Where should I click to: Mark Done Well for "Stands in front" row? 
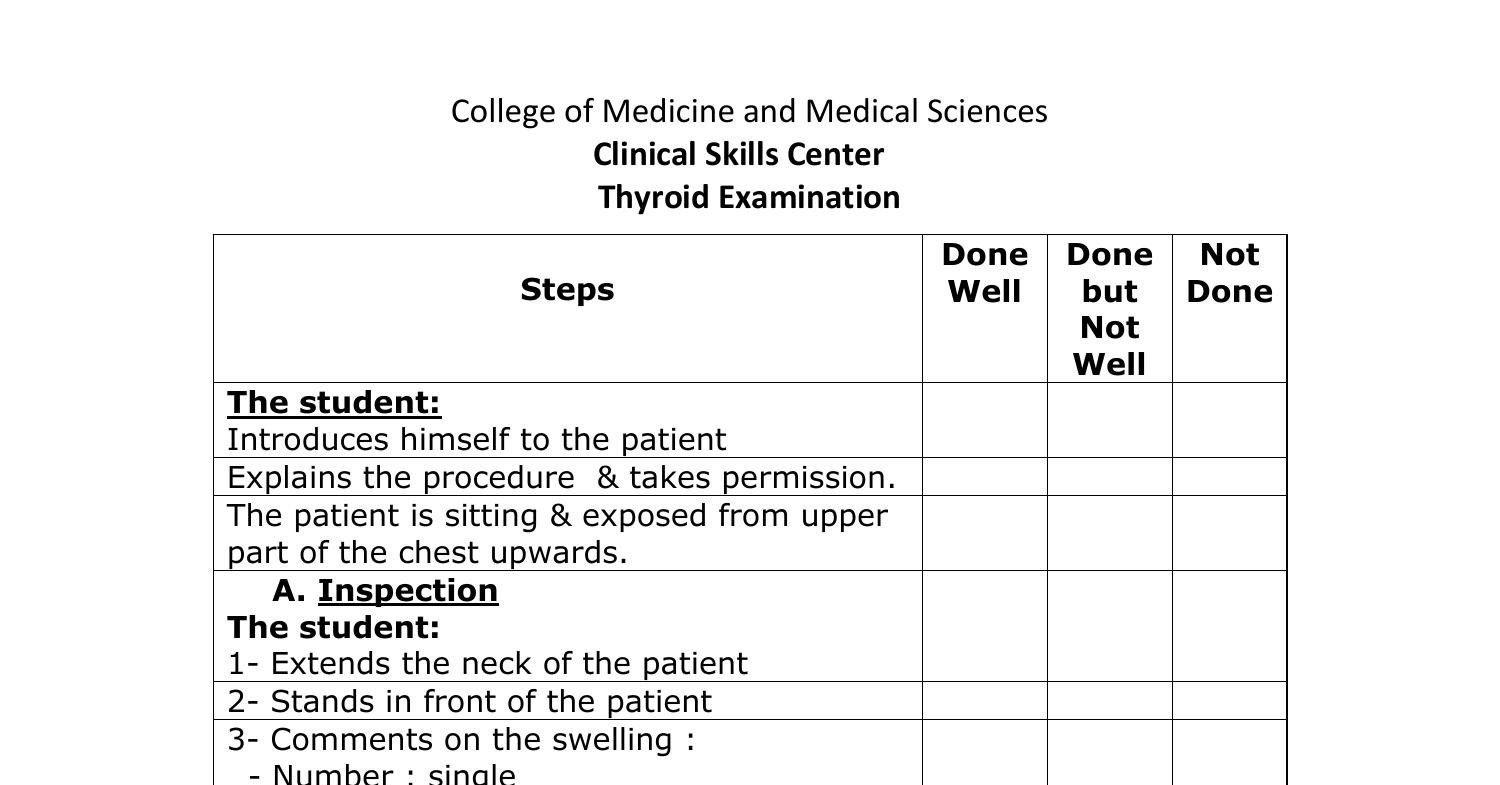click(984, 701)
